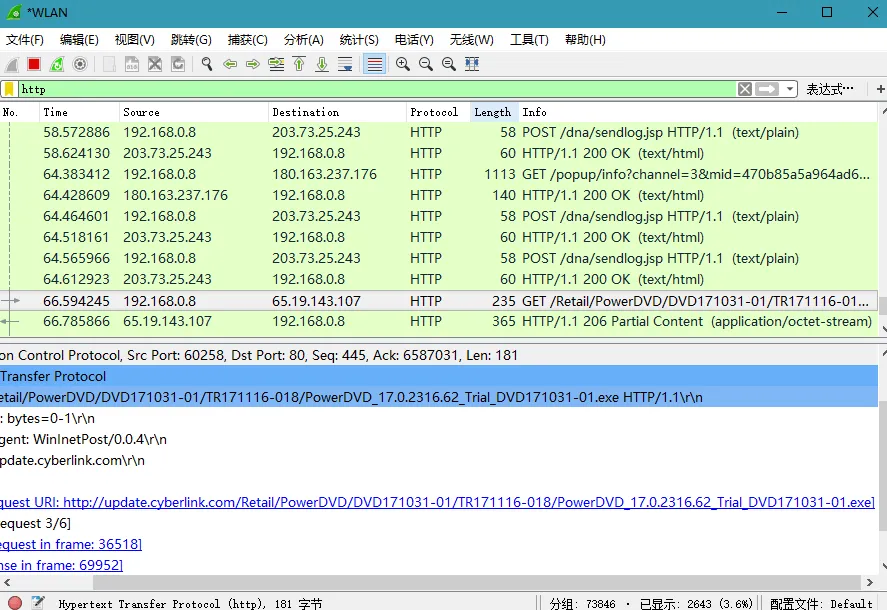Screen dimensions: 887x610
Task: Open the 统计(S) menu
Action: [358, 39]
